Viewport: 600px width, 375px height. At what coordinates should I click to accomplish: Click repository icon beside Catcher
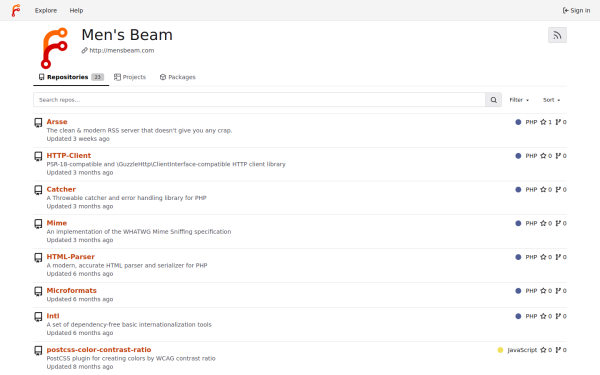pyautogui.click(x=38, y=190)
